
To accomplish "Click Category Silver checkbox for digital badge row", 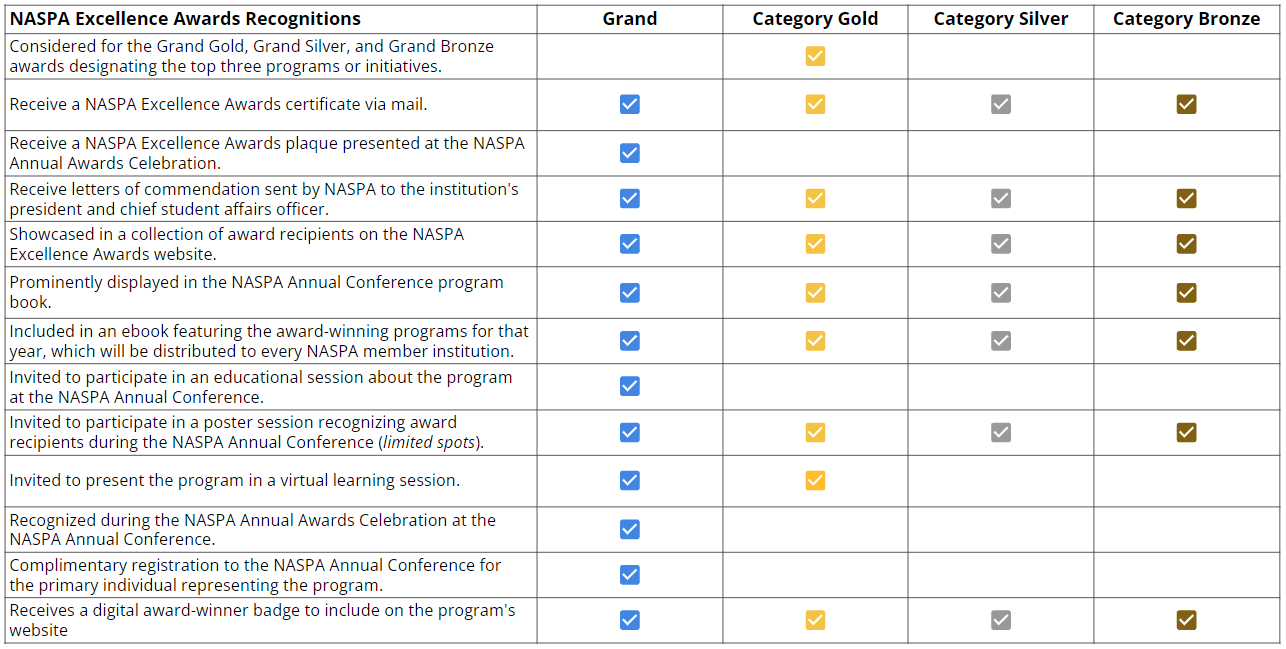I will click(x=1000, y=620).
